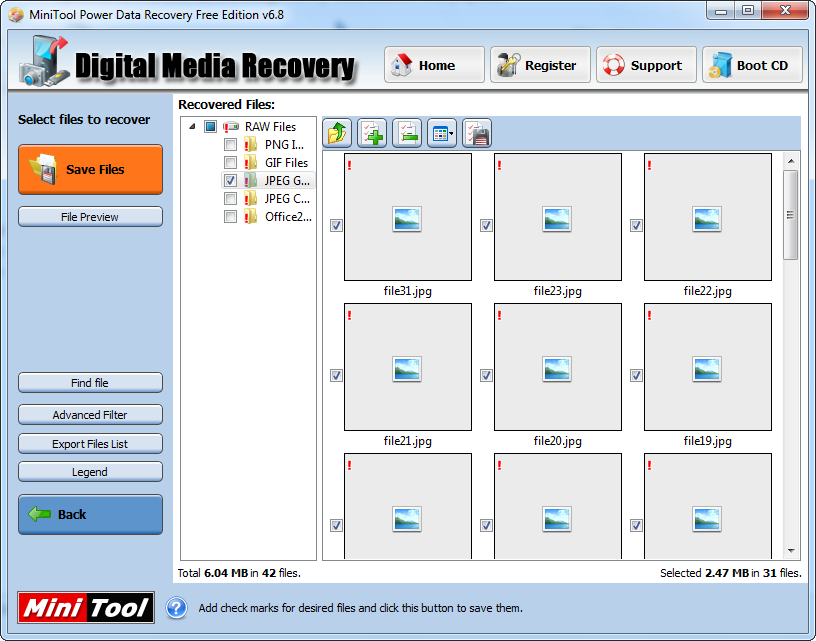Open the Home page button
816x641 pixels.
pos(435,65)
